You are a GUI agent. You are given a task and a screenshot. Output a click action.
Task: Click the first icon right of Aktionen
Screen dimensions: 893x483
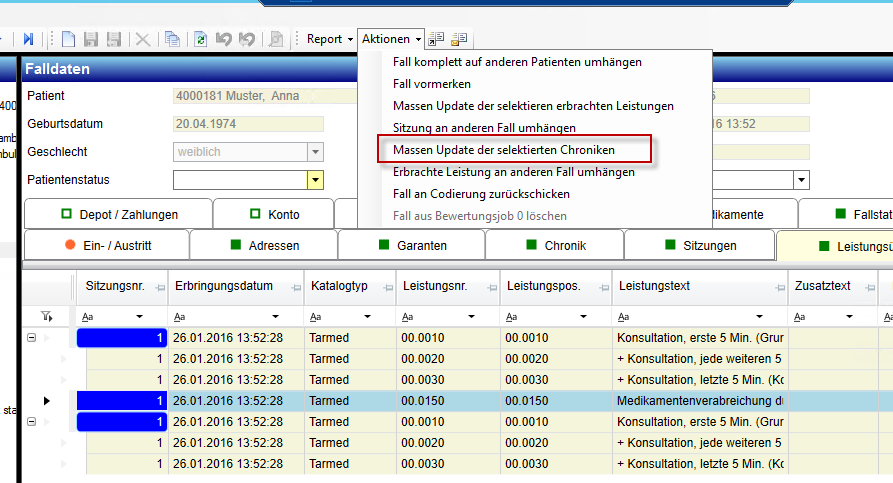pyautogui.click(x=437, y=39)
